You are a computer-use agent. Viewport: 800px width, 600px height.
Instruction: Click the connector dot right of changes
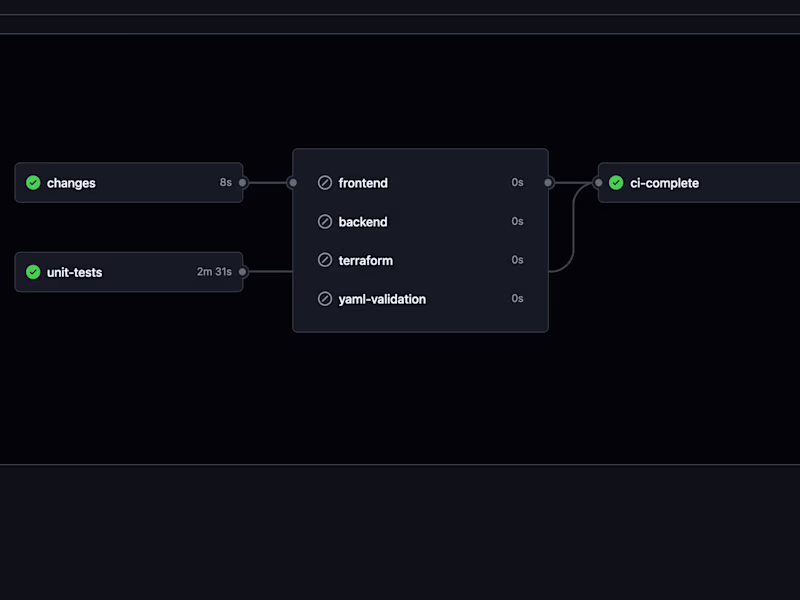click(241, 183)
